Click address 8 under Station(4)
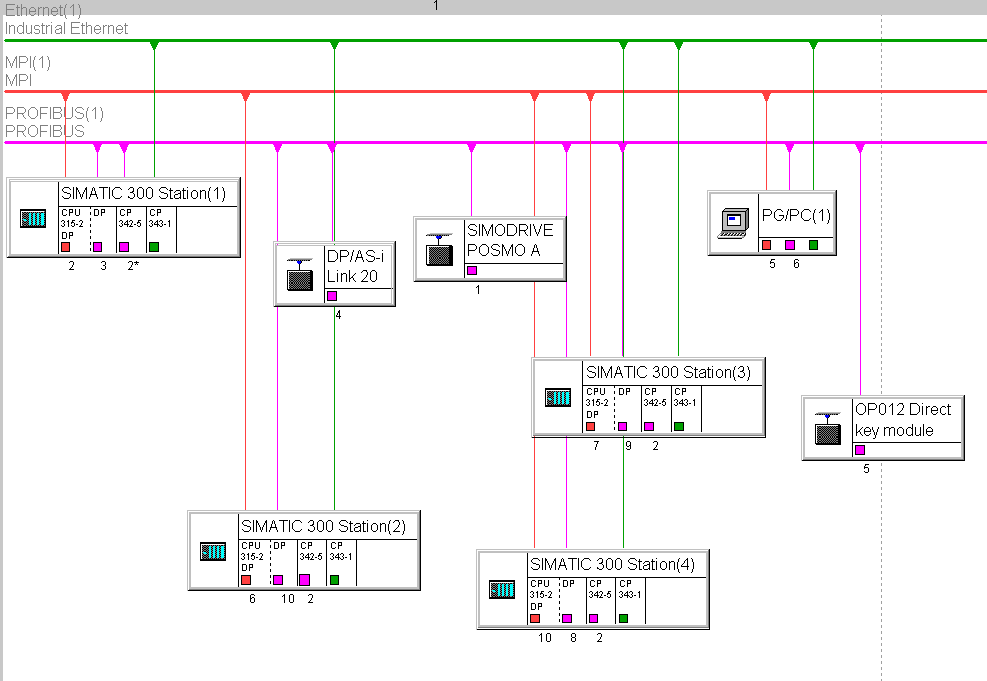The width and height of the screenshot is (987, 681). pos(573,638)
